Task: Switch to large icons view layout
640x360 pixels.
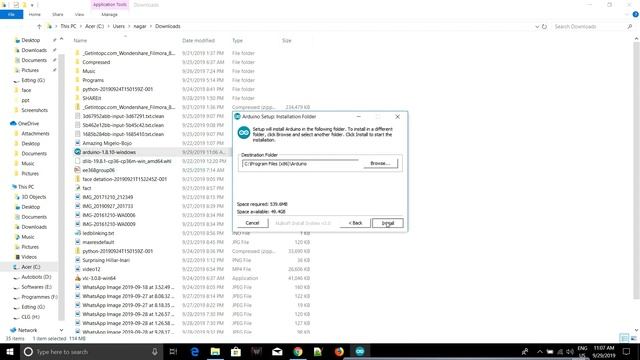Action: click(x=633, y=338)
